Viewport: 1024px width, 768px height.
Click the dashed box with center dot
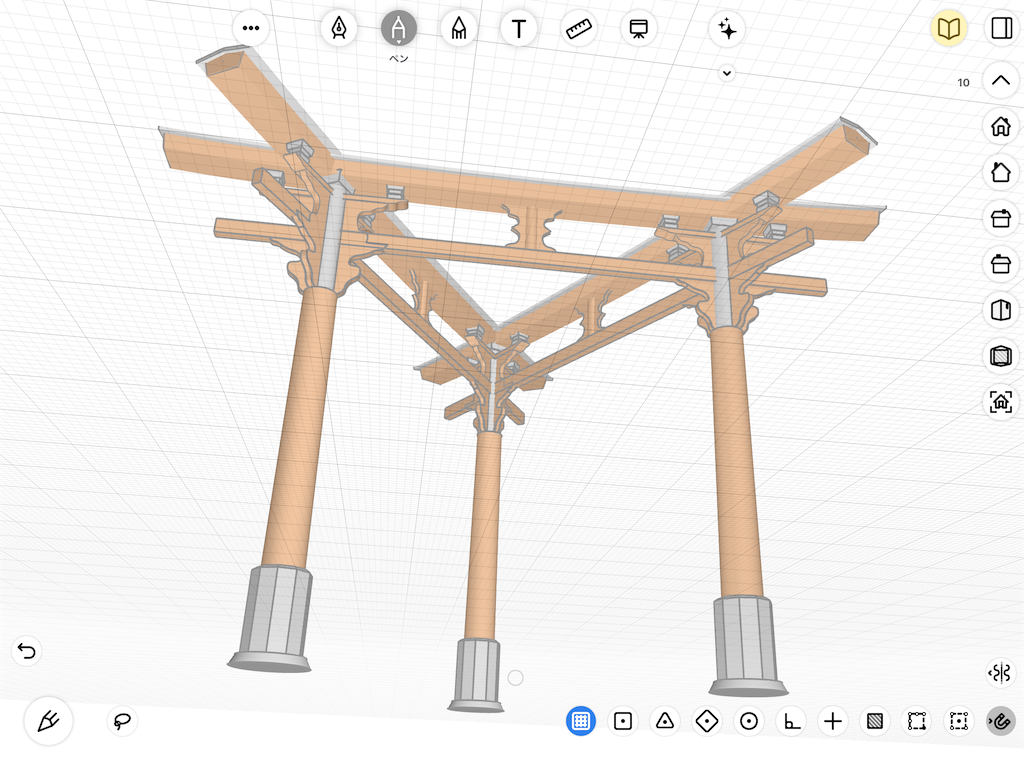coord(959,721)
